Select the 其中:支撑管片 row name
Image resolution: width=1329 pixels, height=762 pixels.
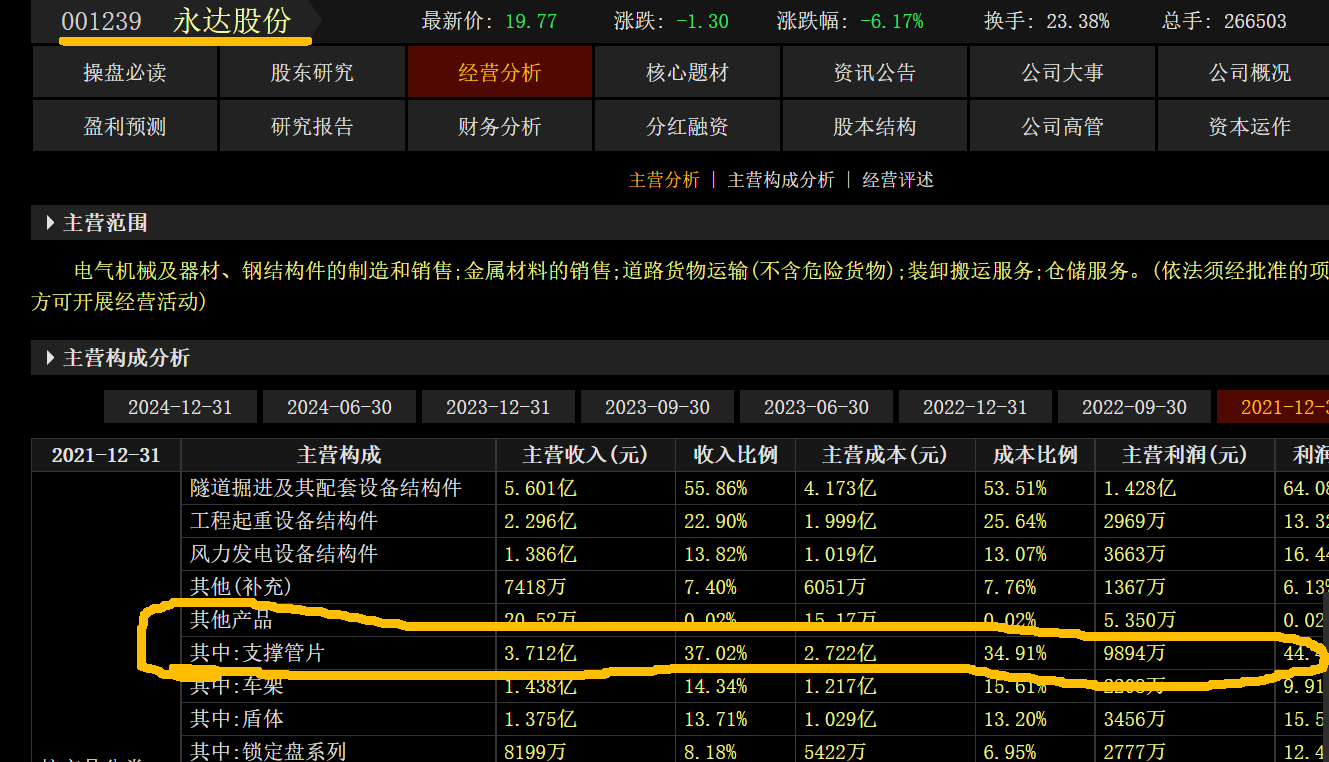pos(257,653)
